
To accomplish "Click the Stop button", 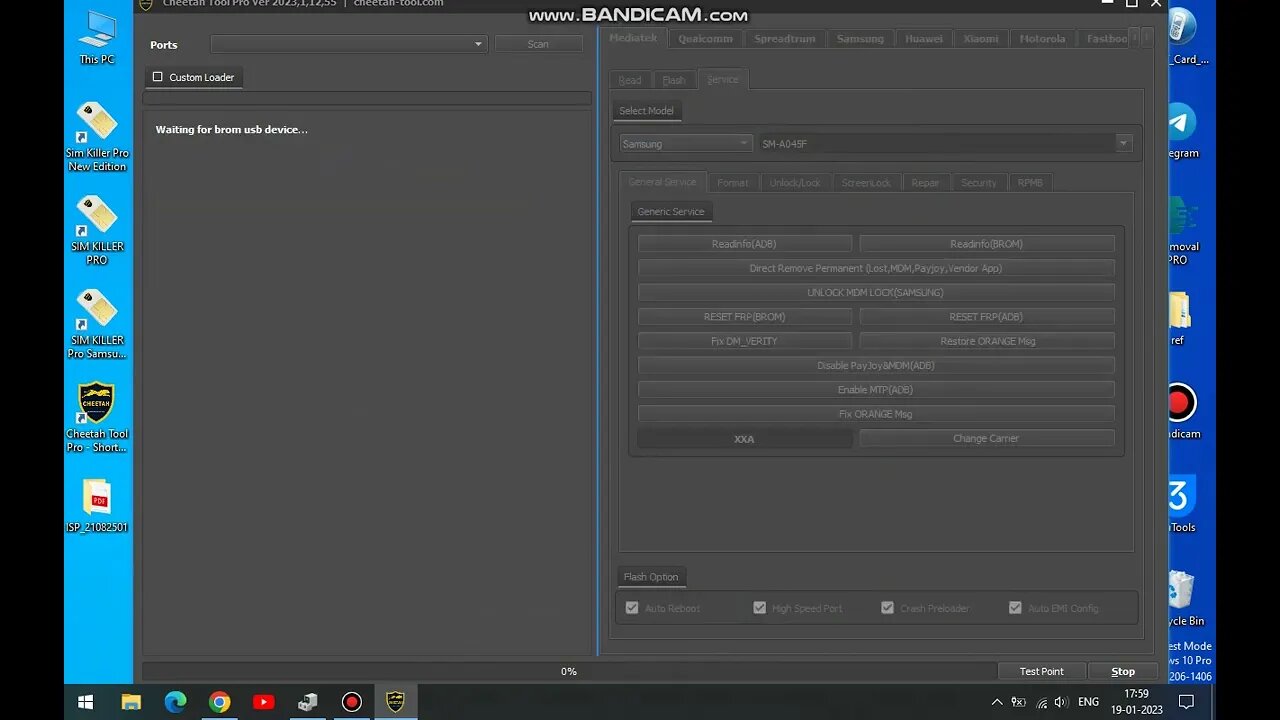I will pos(1123,671).
